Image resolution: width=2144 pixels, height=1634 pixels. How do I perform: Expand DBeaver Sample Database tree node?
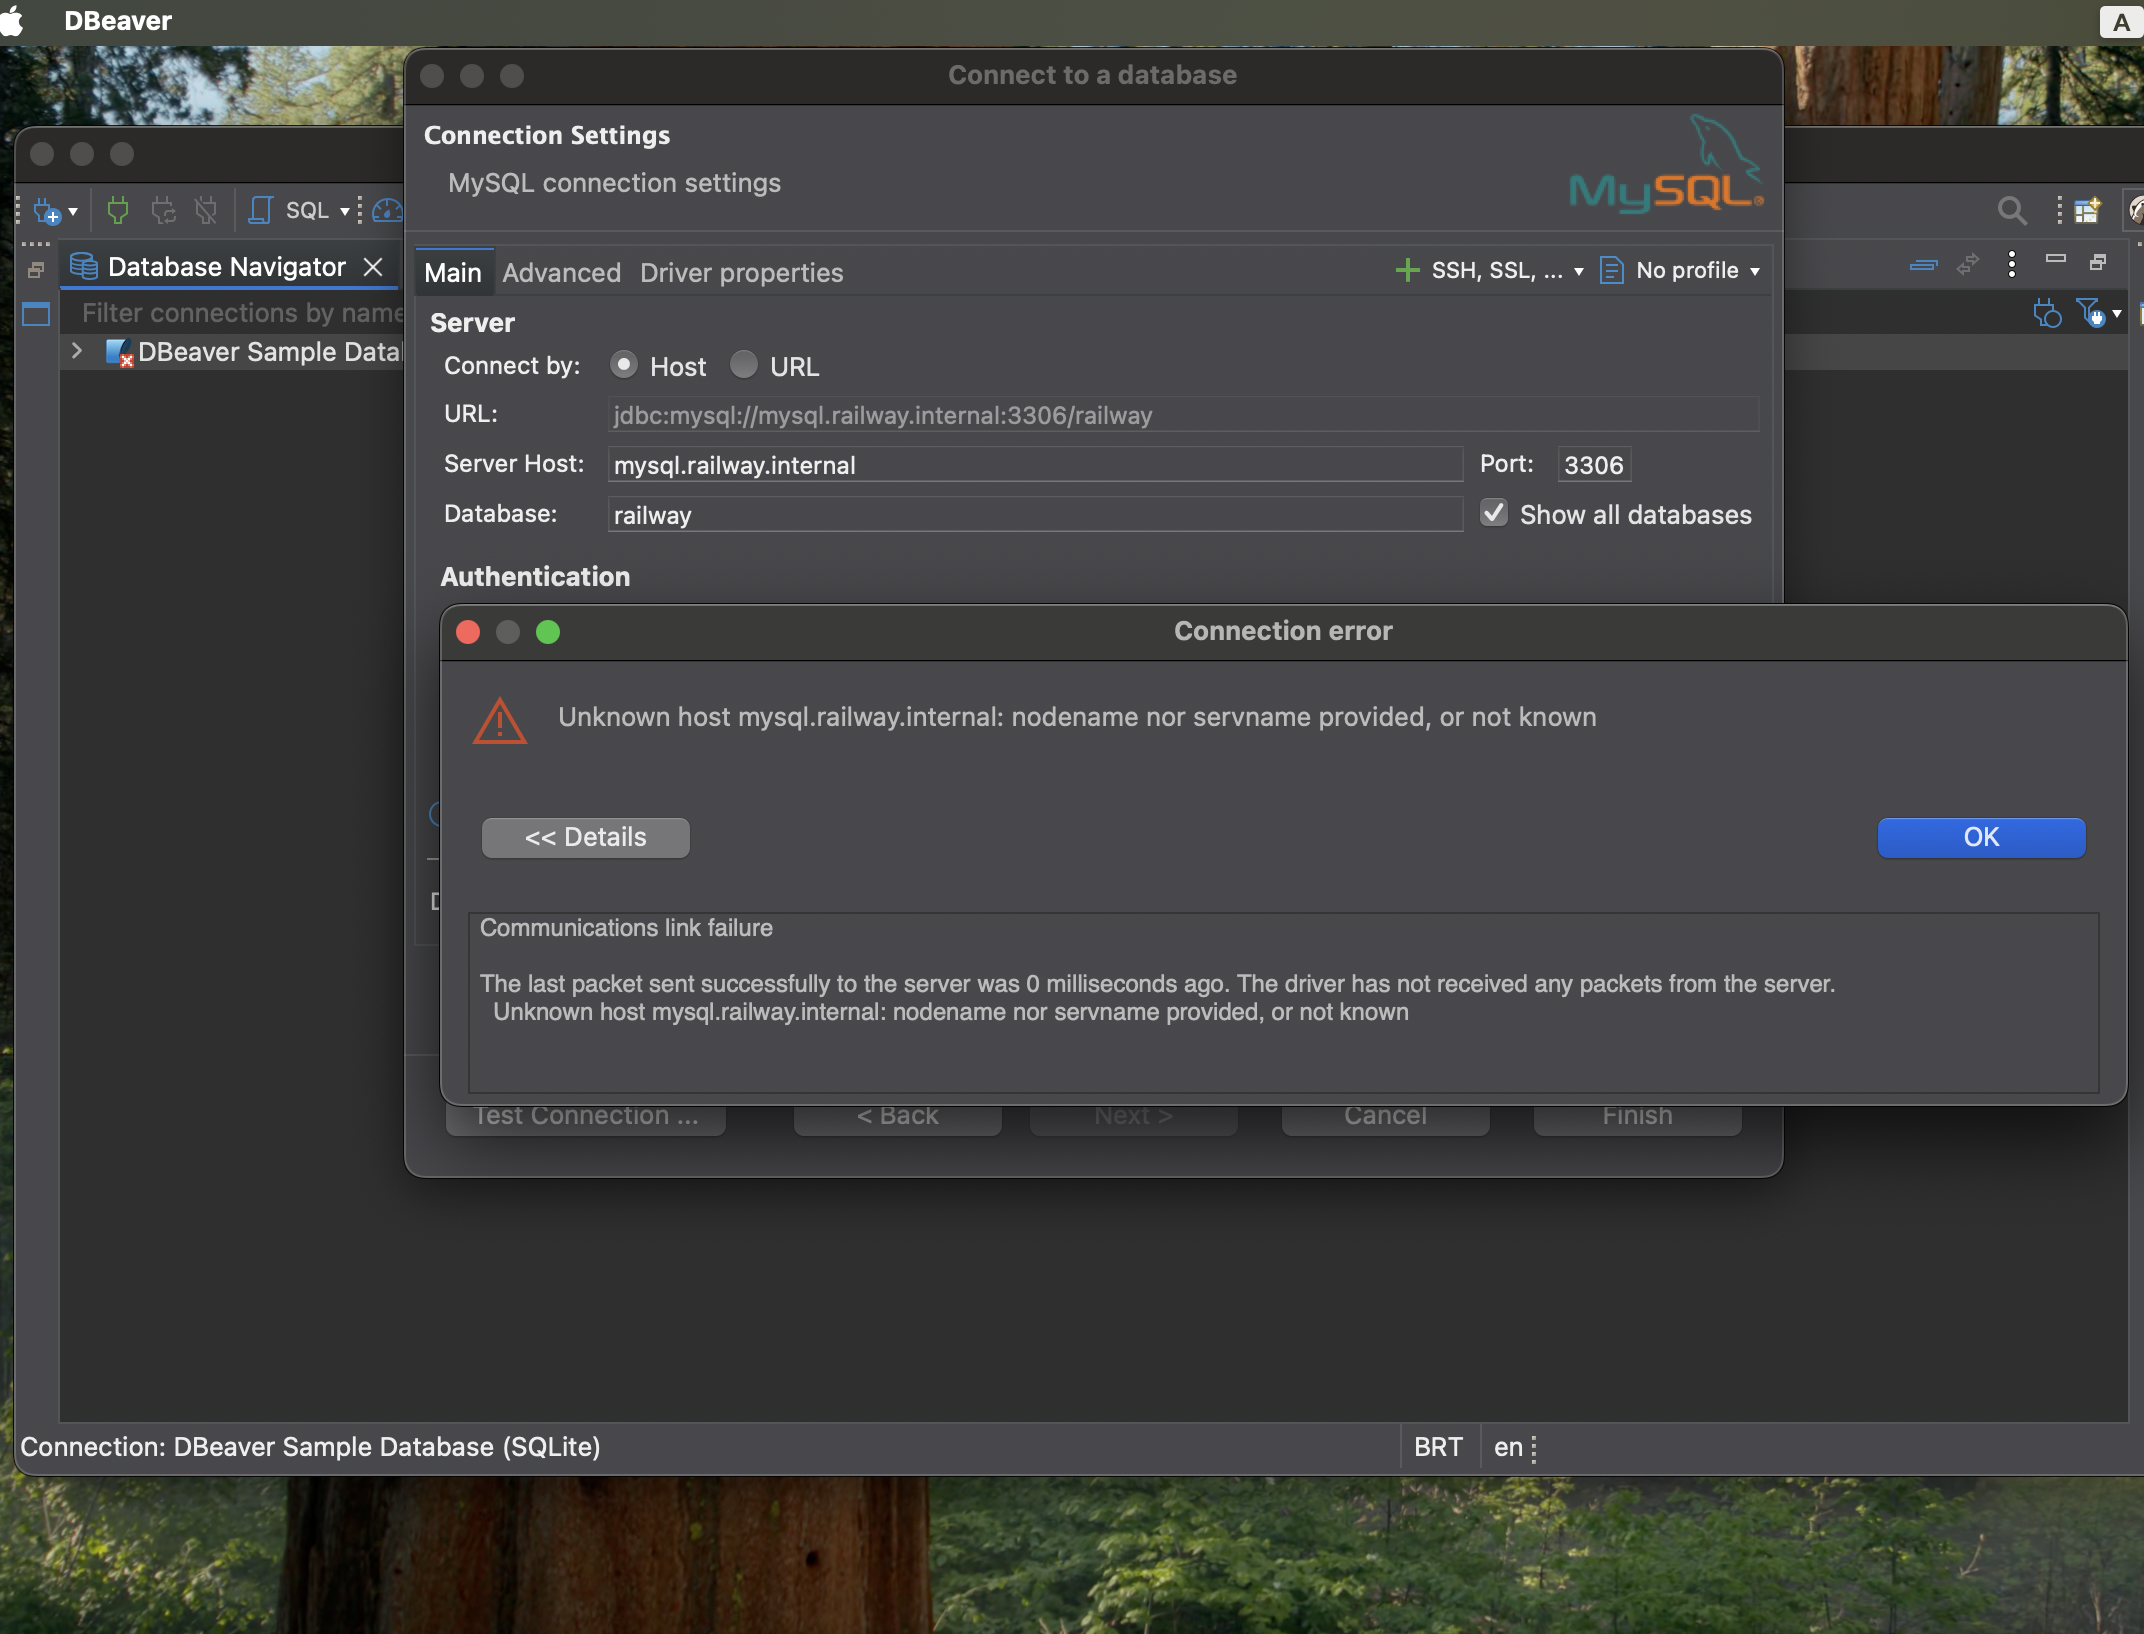[77, 351]
